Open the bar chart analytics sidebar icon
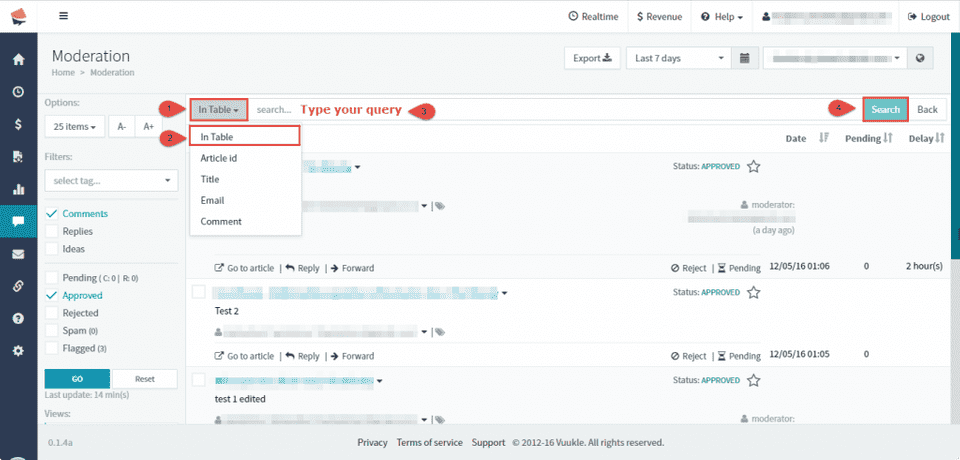Image resolution: width=960 pixels, height=460 pixels. click(x=18, y=189)
